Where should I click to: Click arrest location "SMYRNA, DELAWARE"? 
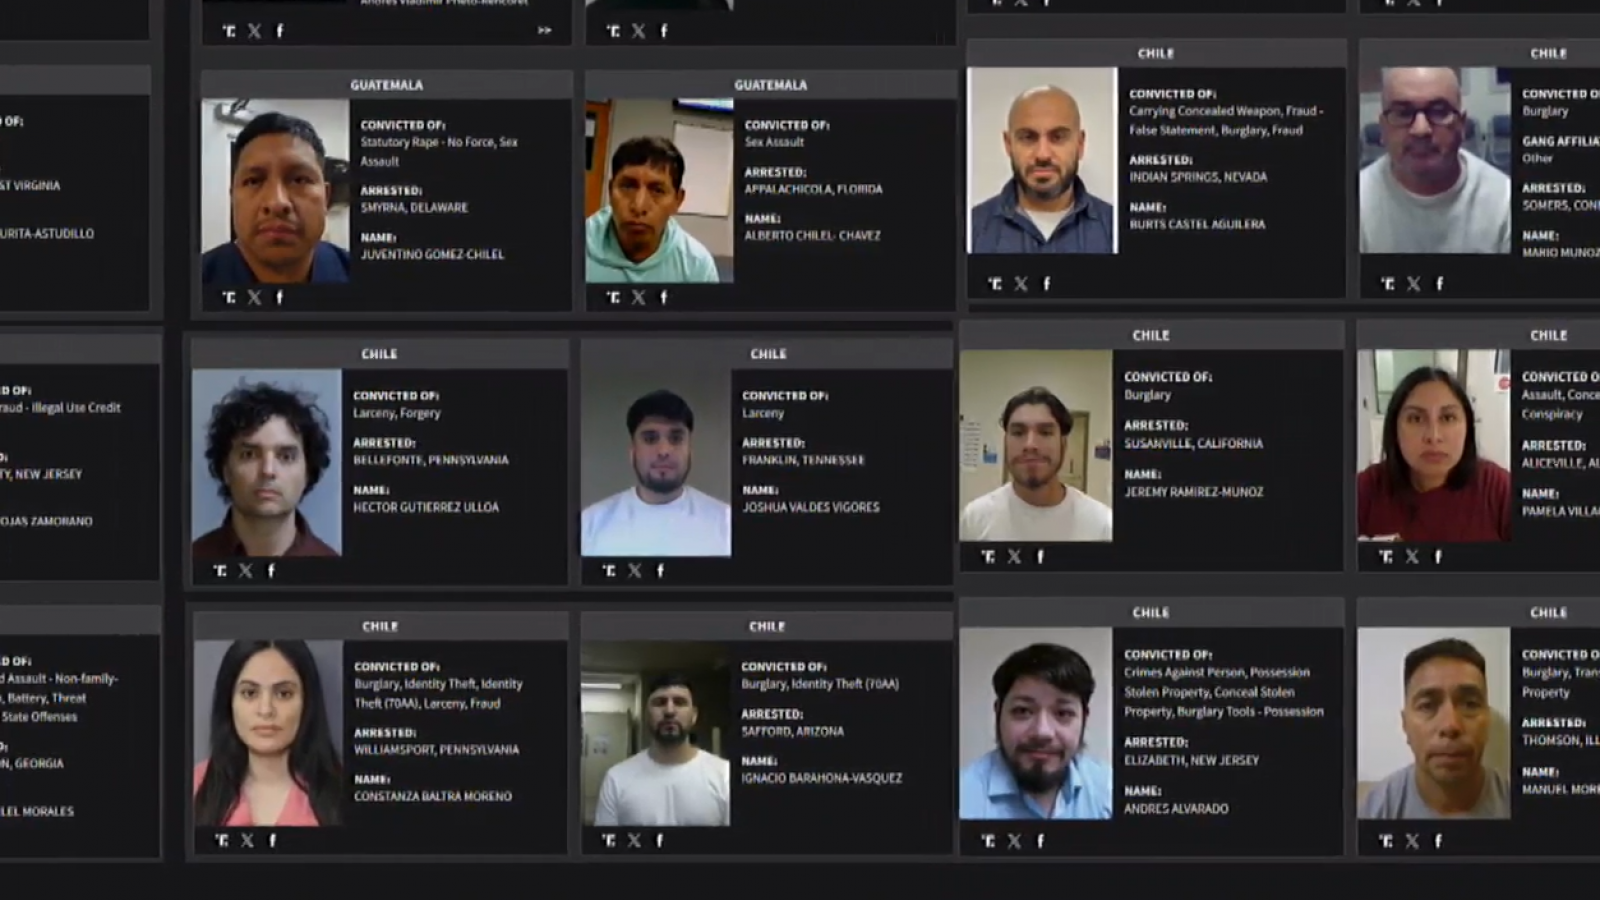pos(414,207)
